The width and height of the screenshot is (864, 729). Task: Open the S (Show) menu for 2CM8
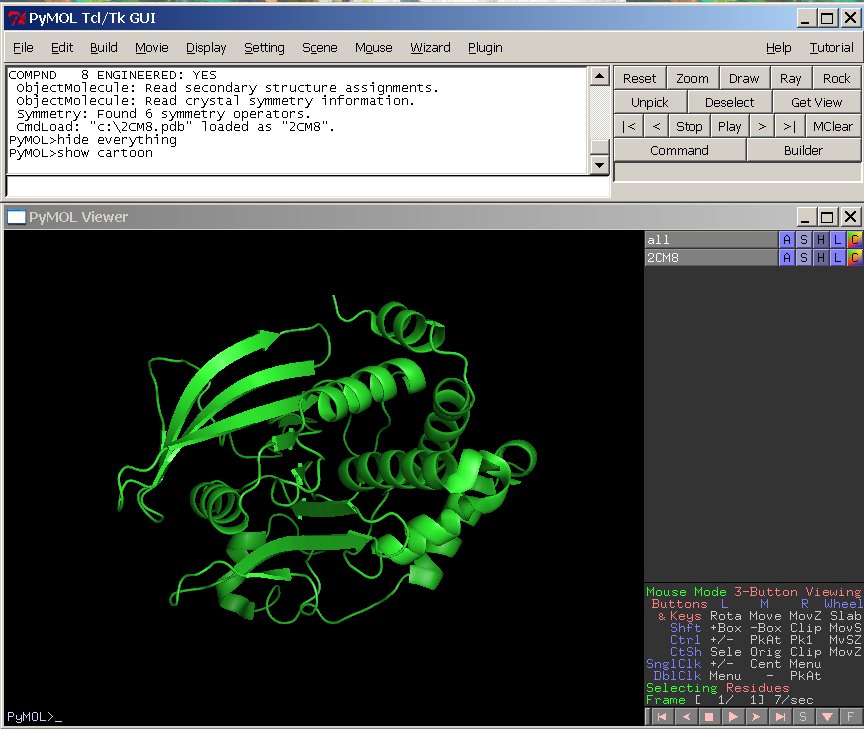pos(803,257)
